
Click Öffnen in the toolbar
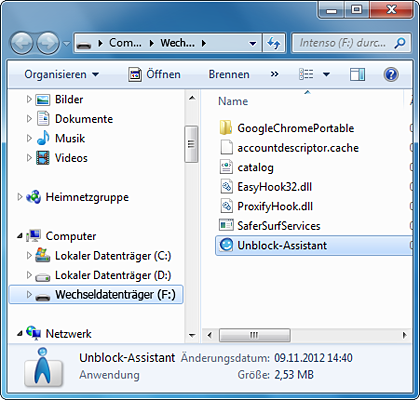click(154, 74)
